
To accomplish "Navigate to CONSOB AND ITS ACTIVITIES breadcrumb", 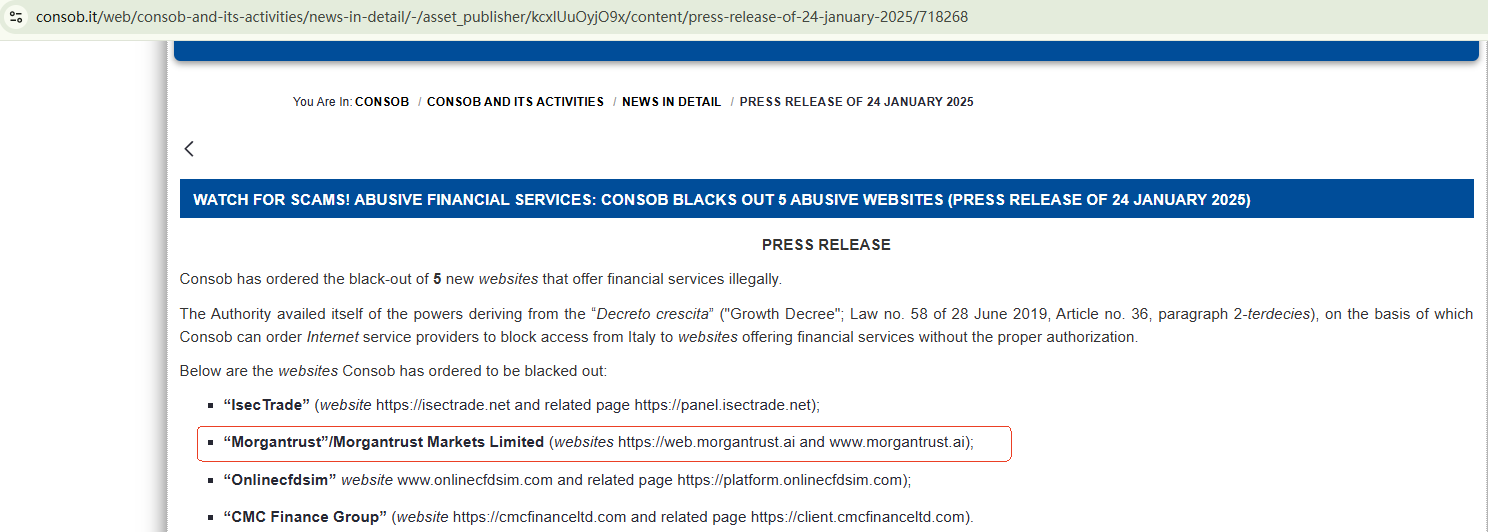I will click(515, 102).
